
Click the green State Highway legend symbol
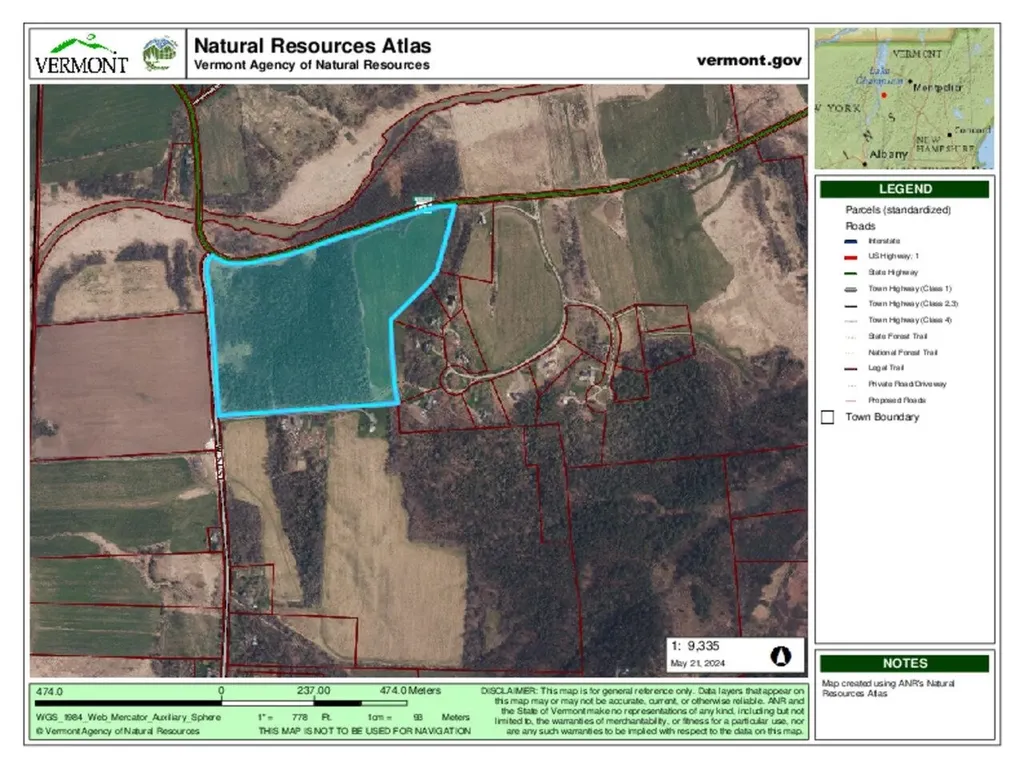tap(852, 273)
